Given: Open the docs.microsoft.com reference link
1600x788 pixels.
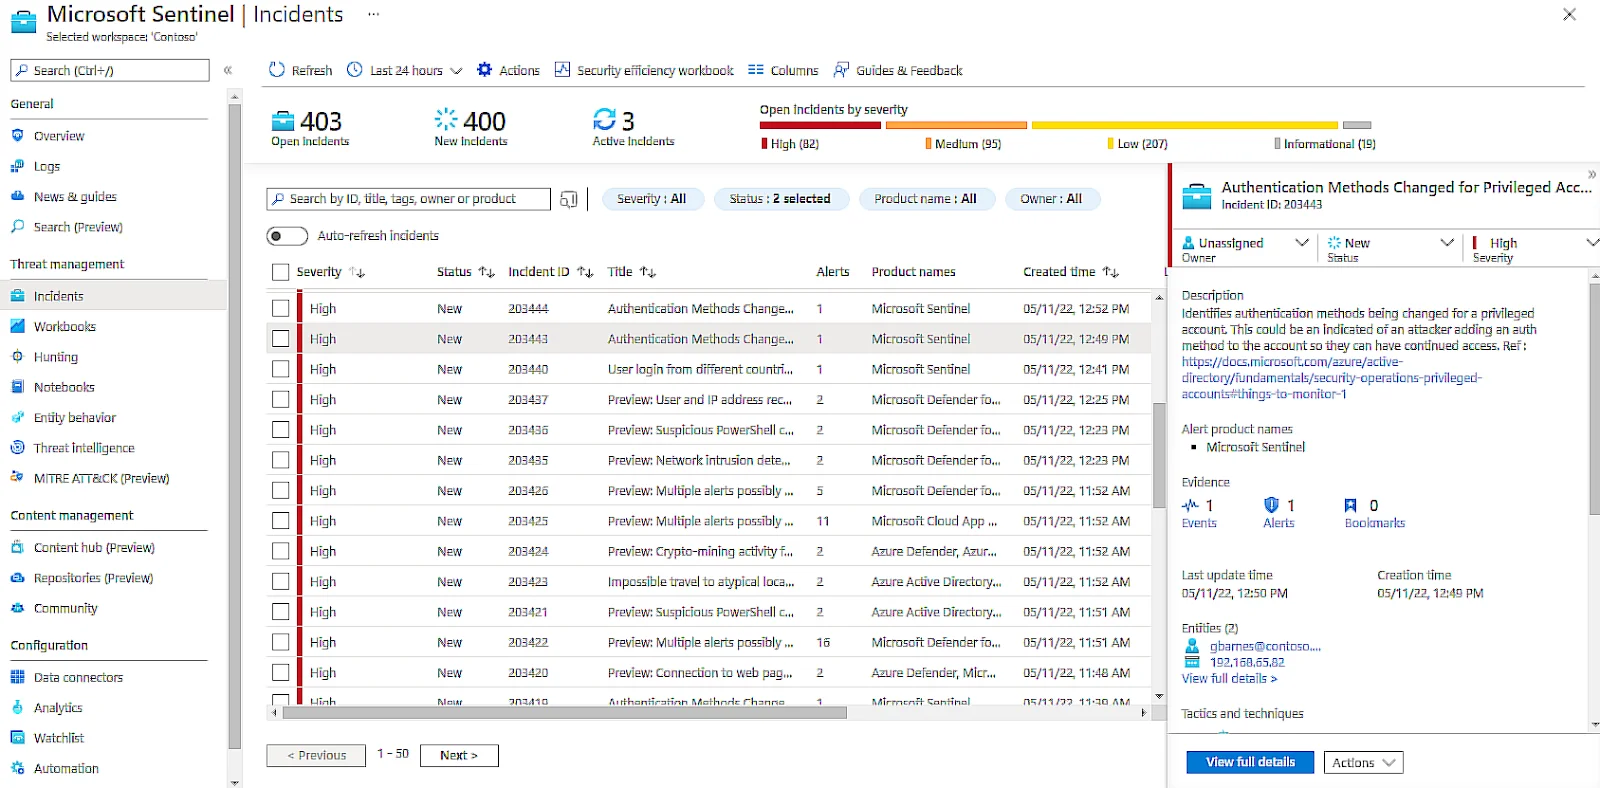Looking at the screenshot, I should [x=1331, y=378].
